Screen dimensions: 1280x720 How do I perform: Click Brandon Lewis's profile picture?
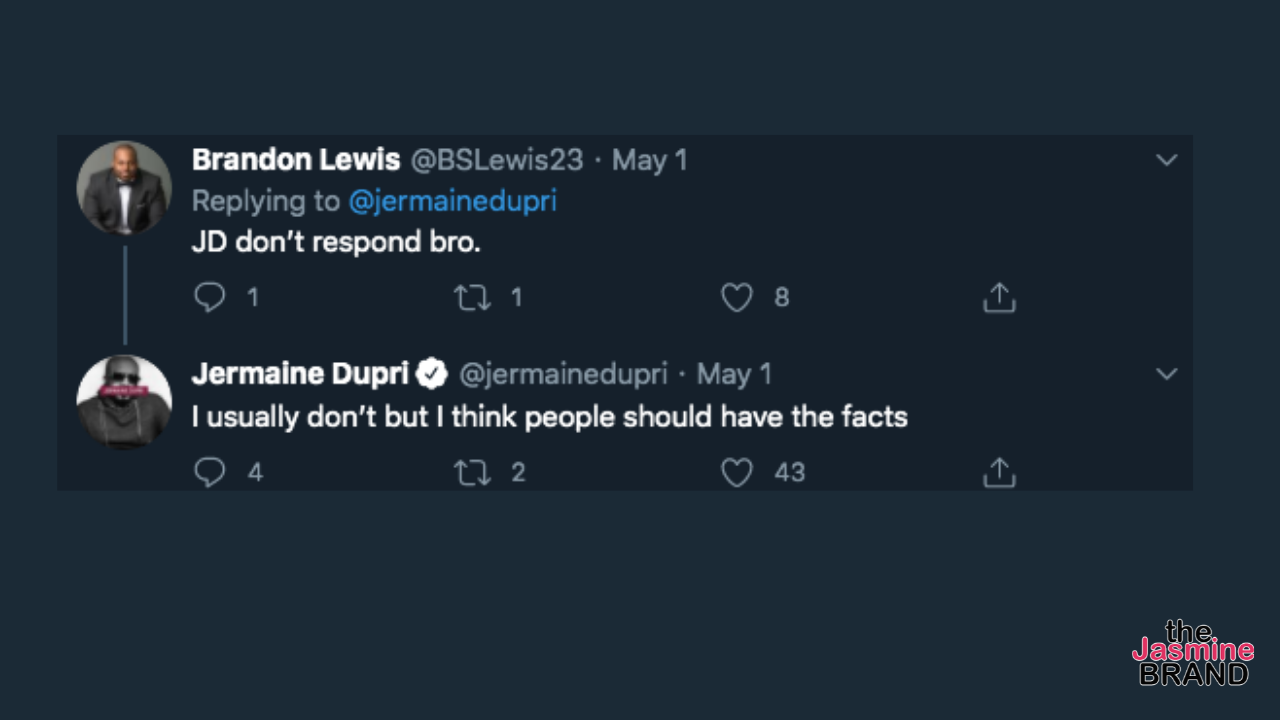(124, 188)
